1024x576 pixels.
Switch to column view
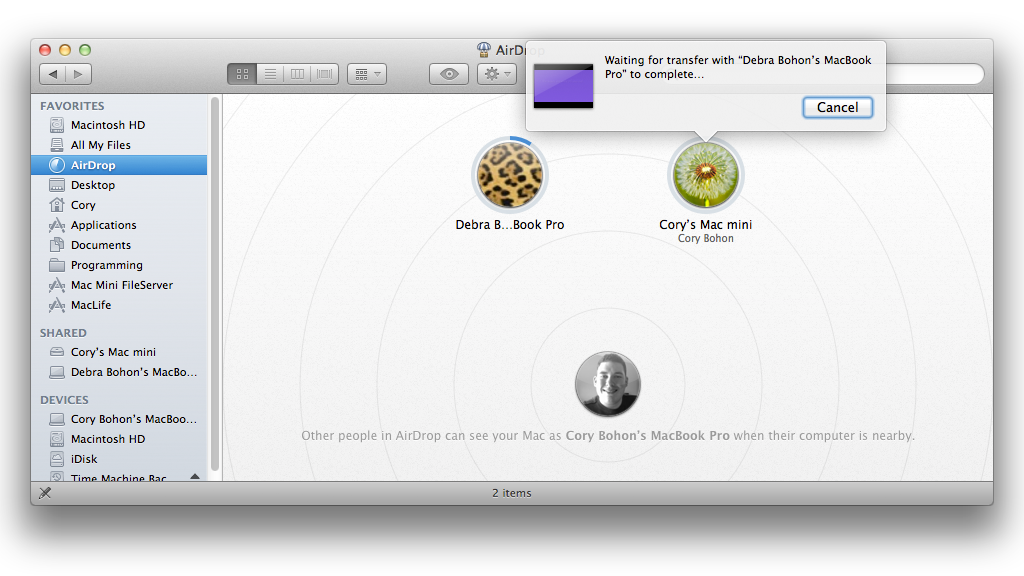[297, 74]
